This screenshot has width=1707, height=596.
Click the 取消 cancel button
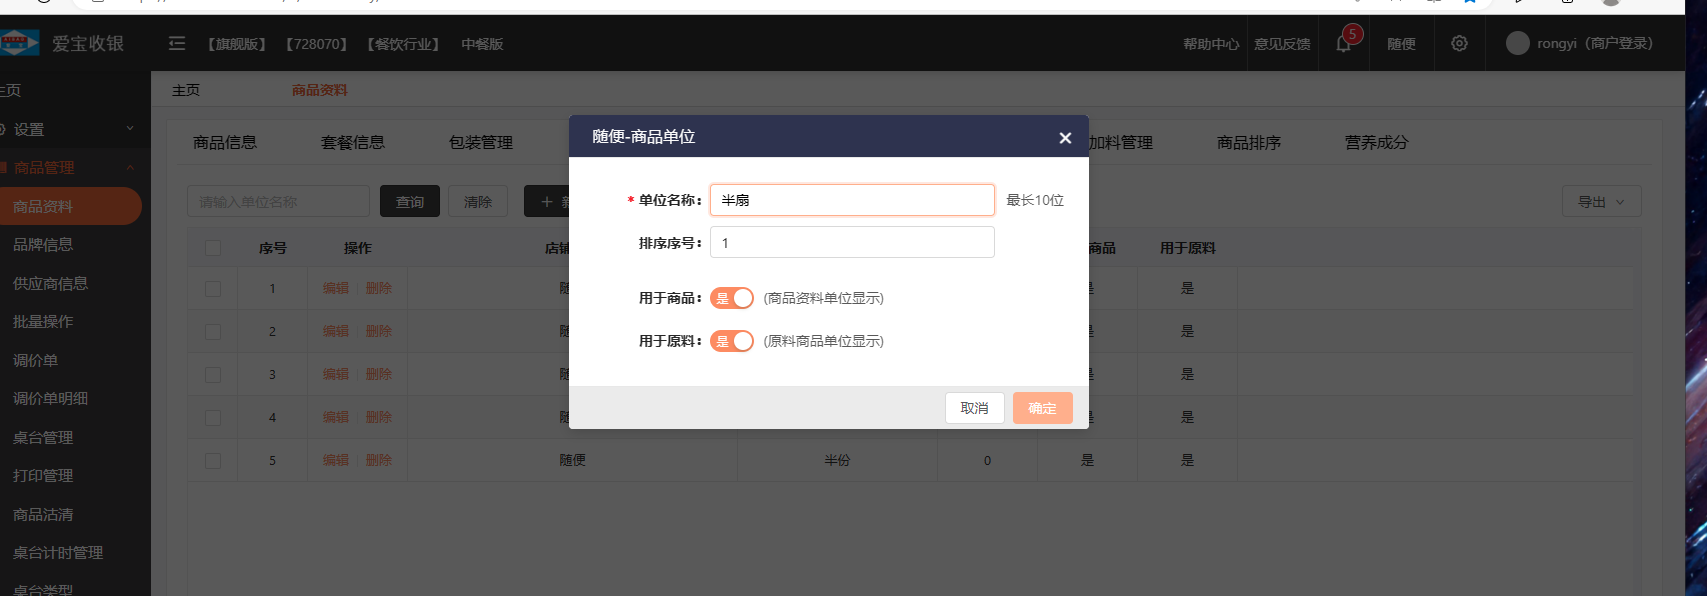(x=974, y=408)
